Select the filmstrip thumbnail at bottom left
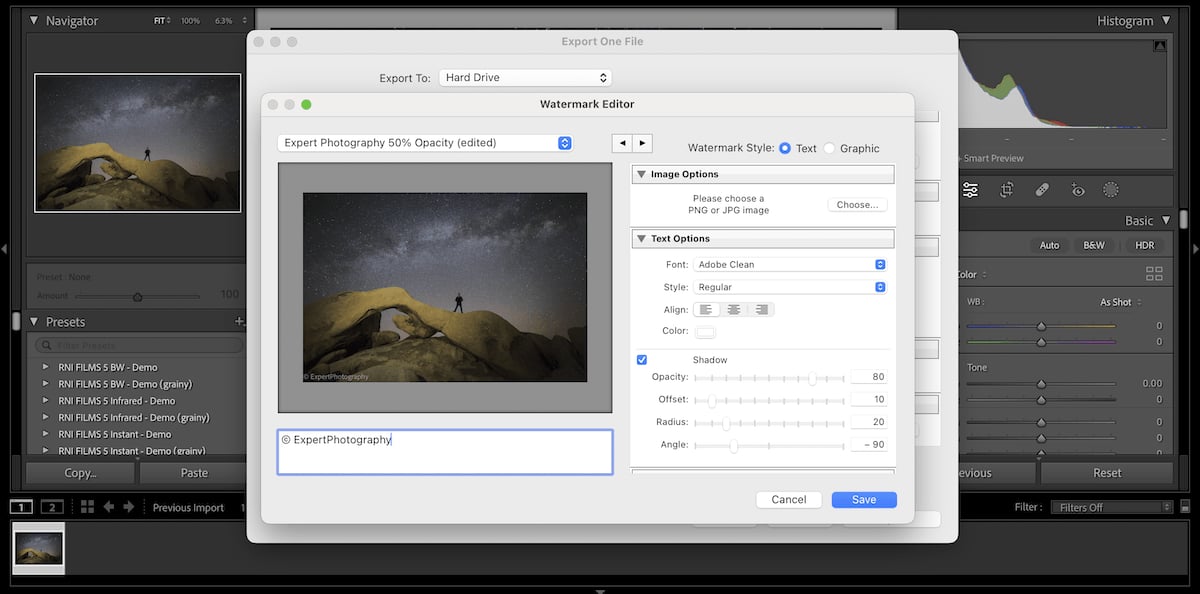 click(x=37, y=549)
